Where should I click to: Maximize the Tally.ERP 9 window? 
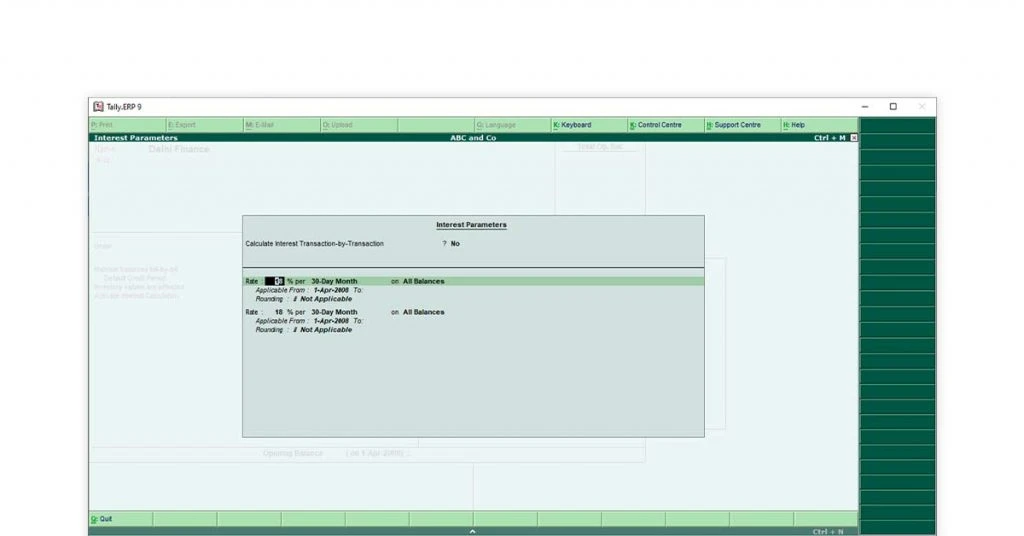coord(893,106)
